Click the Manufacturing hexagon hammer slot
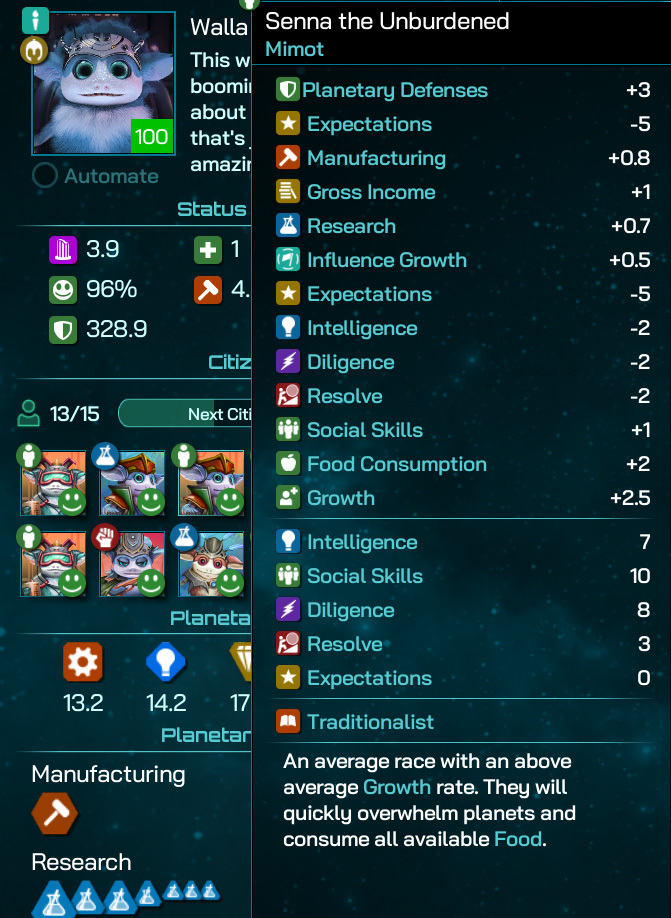This screenshot has width=671, height=918. coord(54,813)
